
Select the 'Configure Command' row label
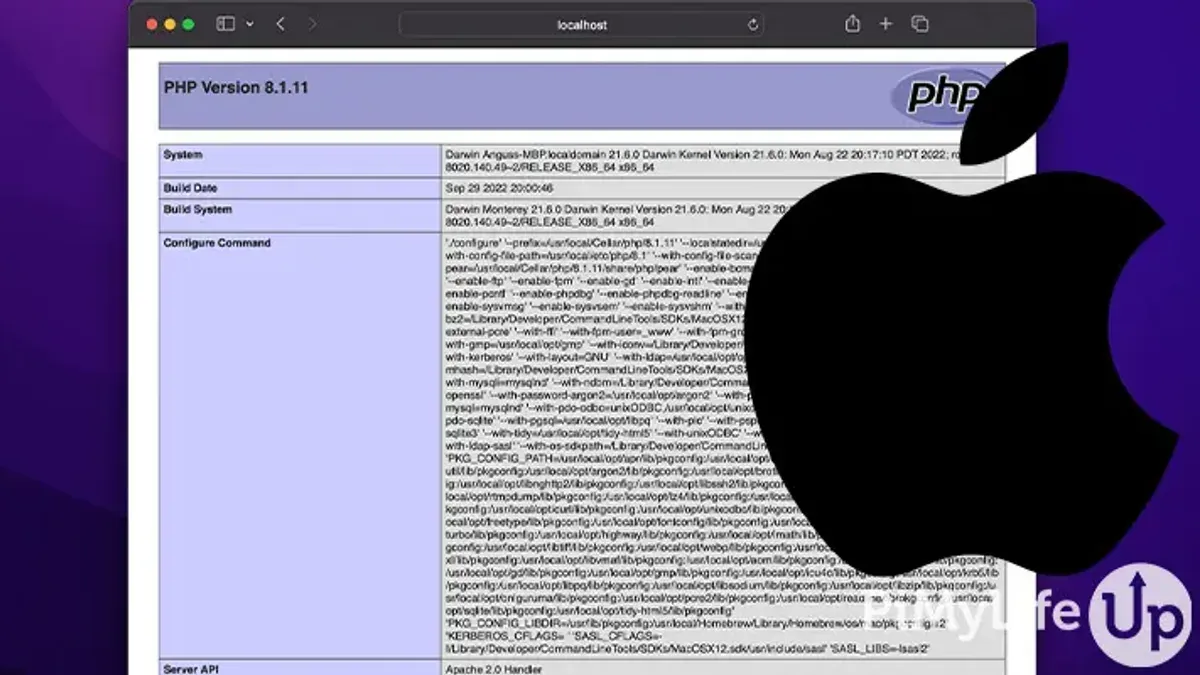click(217, 243)
